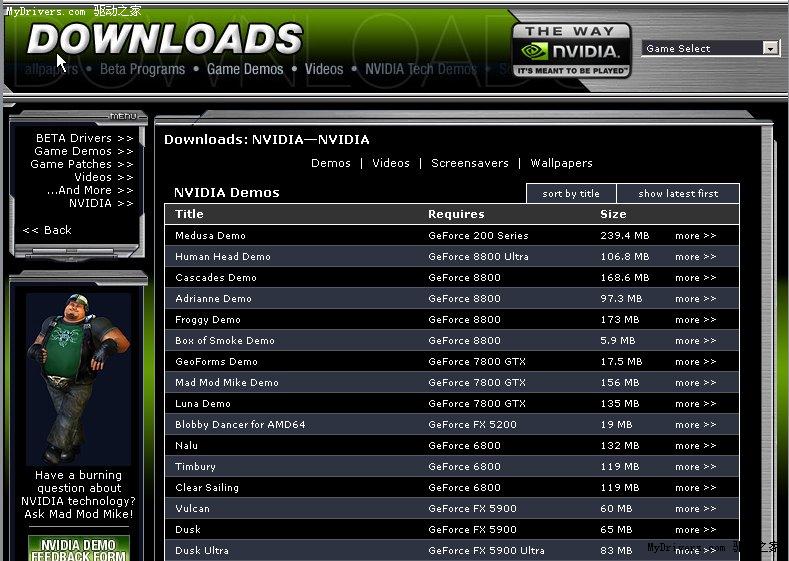Click more >> for Froggy Demo
The image size is (789, 561).
(x=695, y=320)
